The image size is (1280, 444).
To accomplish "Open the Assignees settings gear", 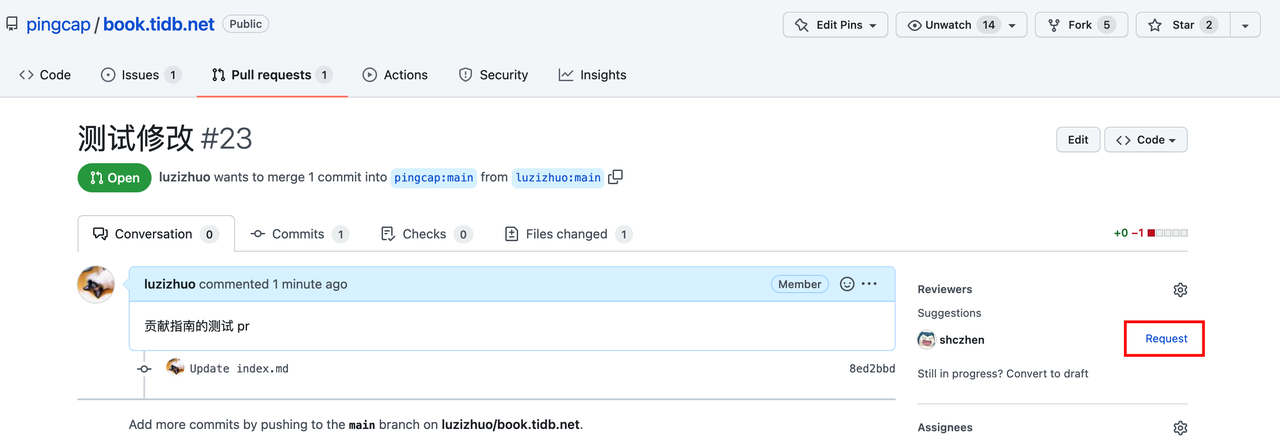I will [1180, 428].
